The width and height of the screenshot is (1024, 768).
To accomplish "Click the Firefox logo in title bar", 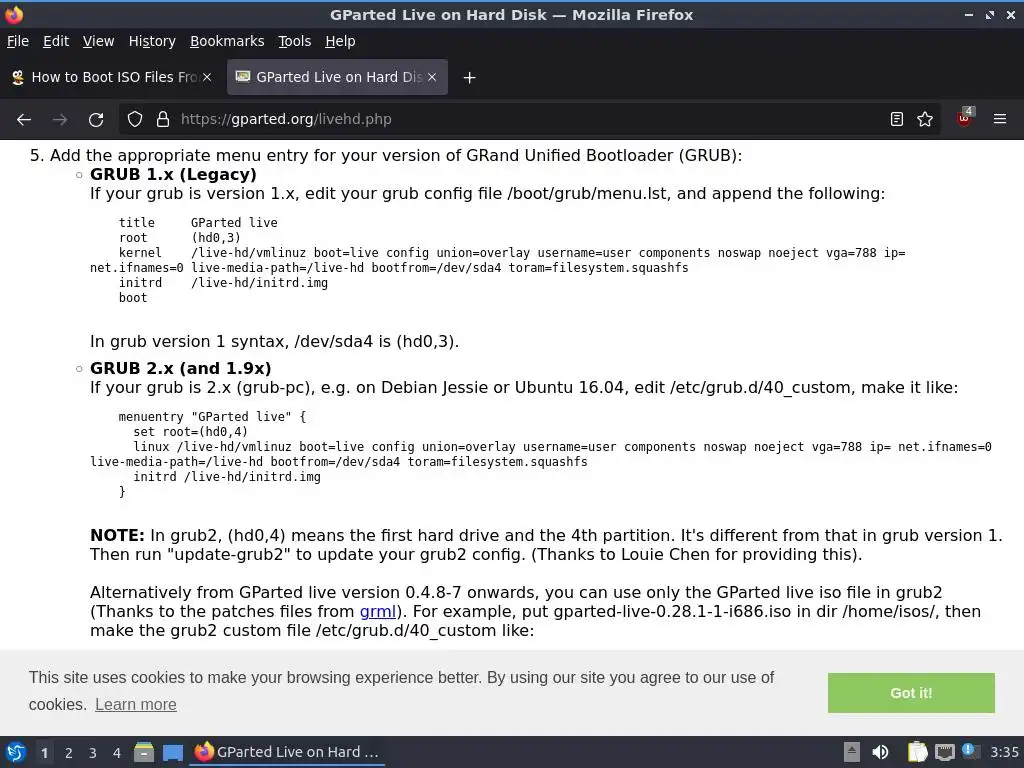I will [x=14, y=14].
